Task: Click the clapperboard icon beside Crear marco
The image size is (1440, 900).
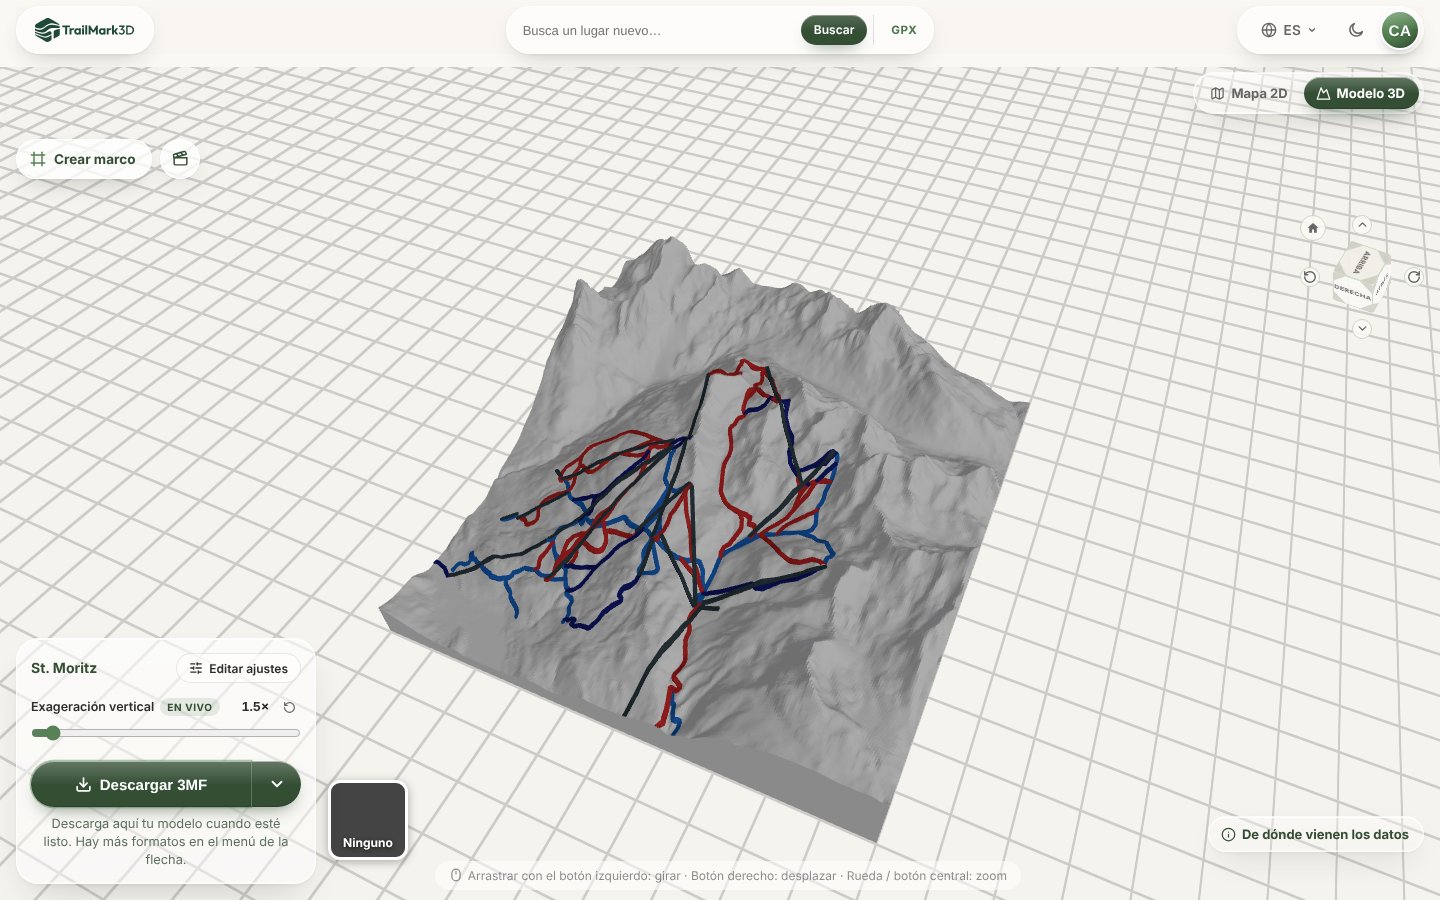Action: pyautogui.click(x=180, y=159)
